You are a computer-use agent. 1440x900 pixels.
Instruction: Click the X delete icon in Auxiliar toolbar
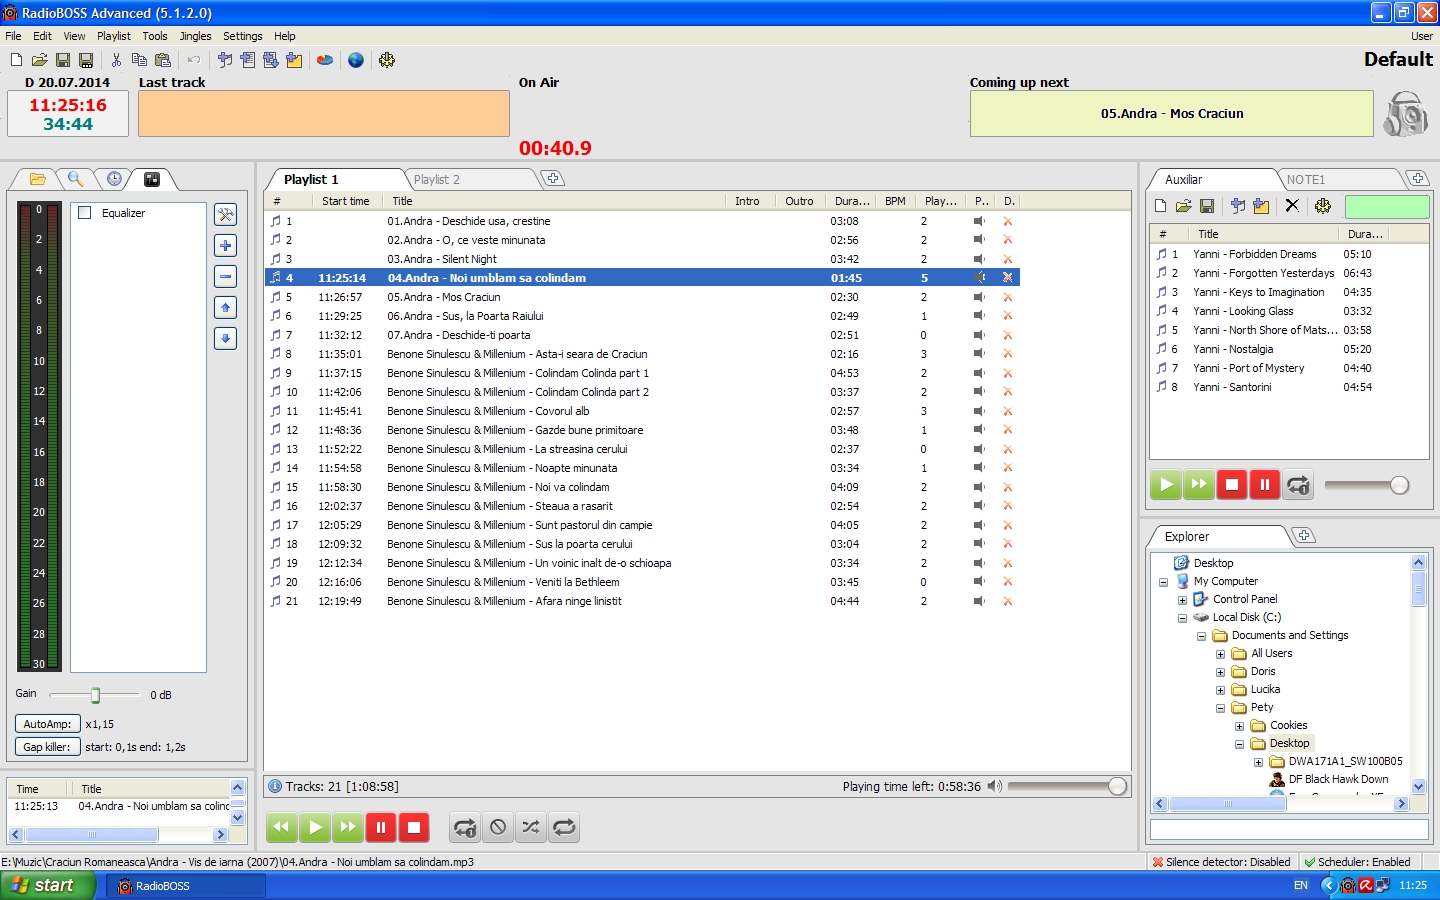[1292, 206]
